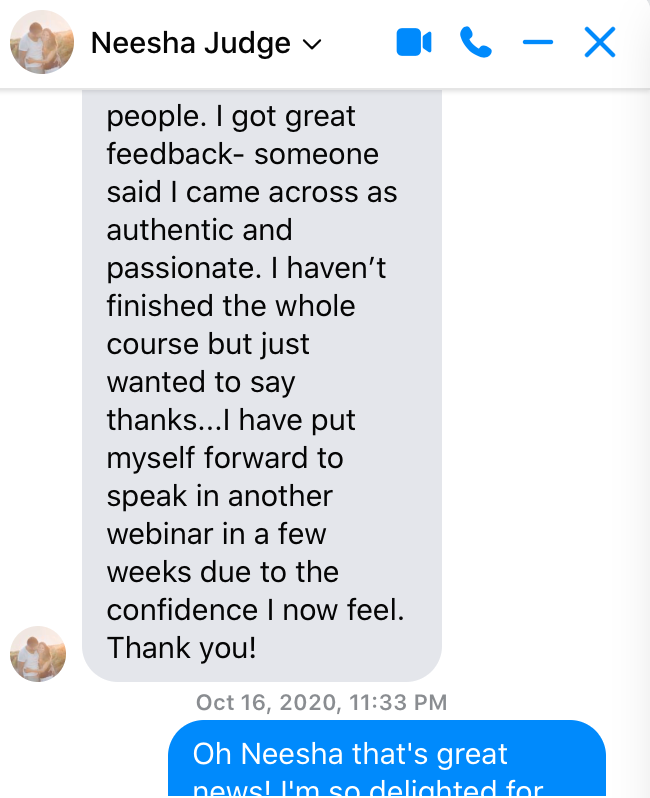Click 'myself forward to' text line
This screenshot has width=650, height=798.
tap(224, 458)
